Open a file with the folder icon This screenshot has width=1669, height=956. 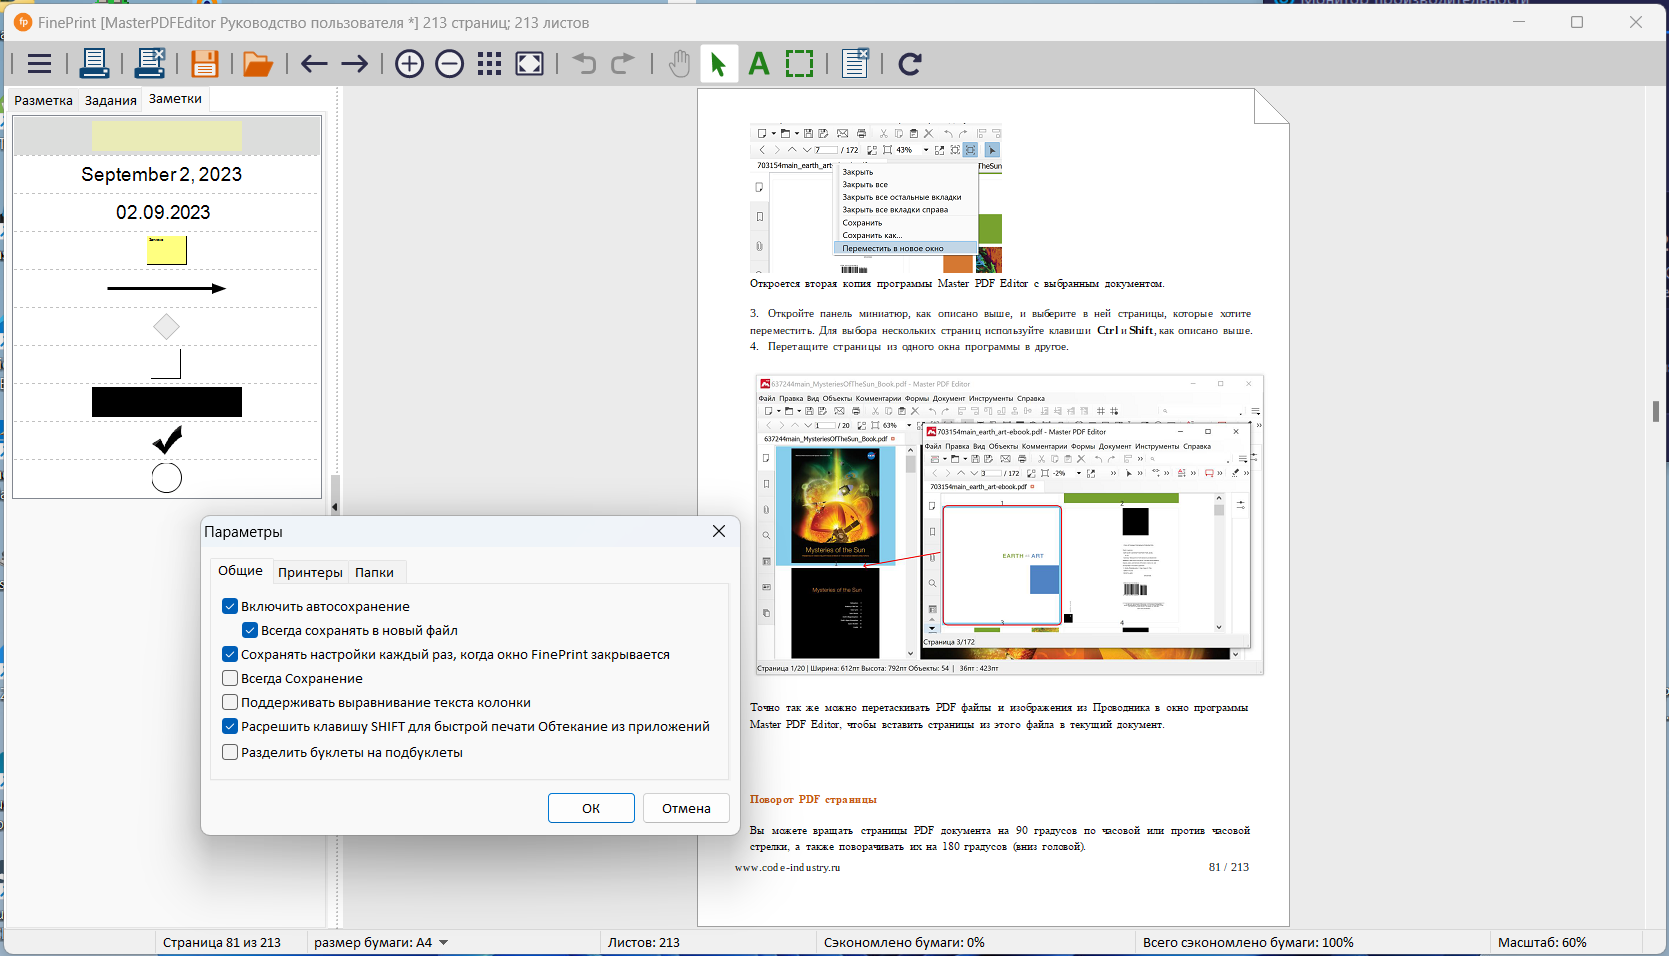tap(258, 64)
